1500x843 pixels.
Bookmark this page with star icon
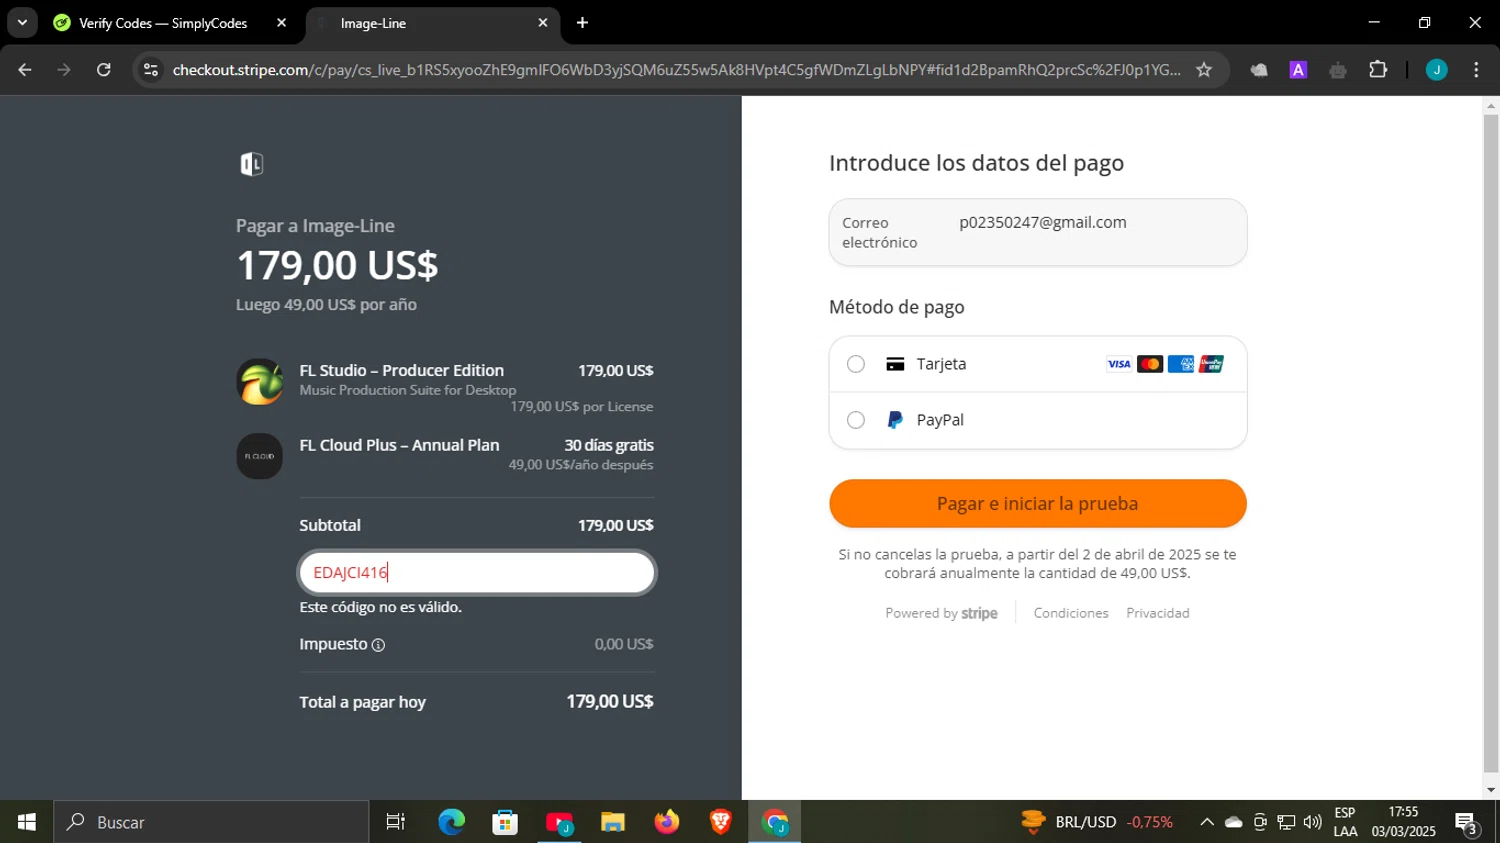tap(1204, 69)
